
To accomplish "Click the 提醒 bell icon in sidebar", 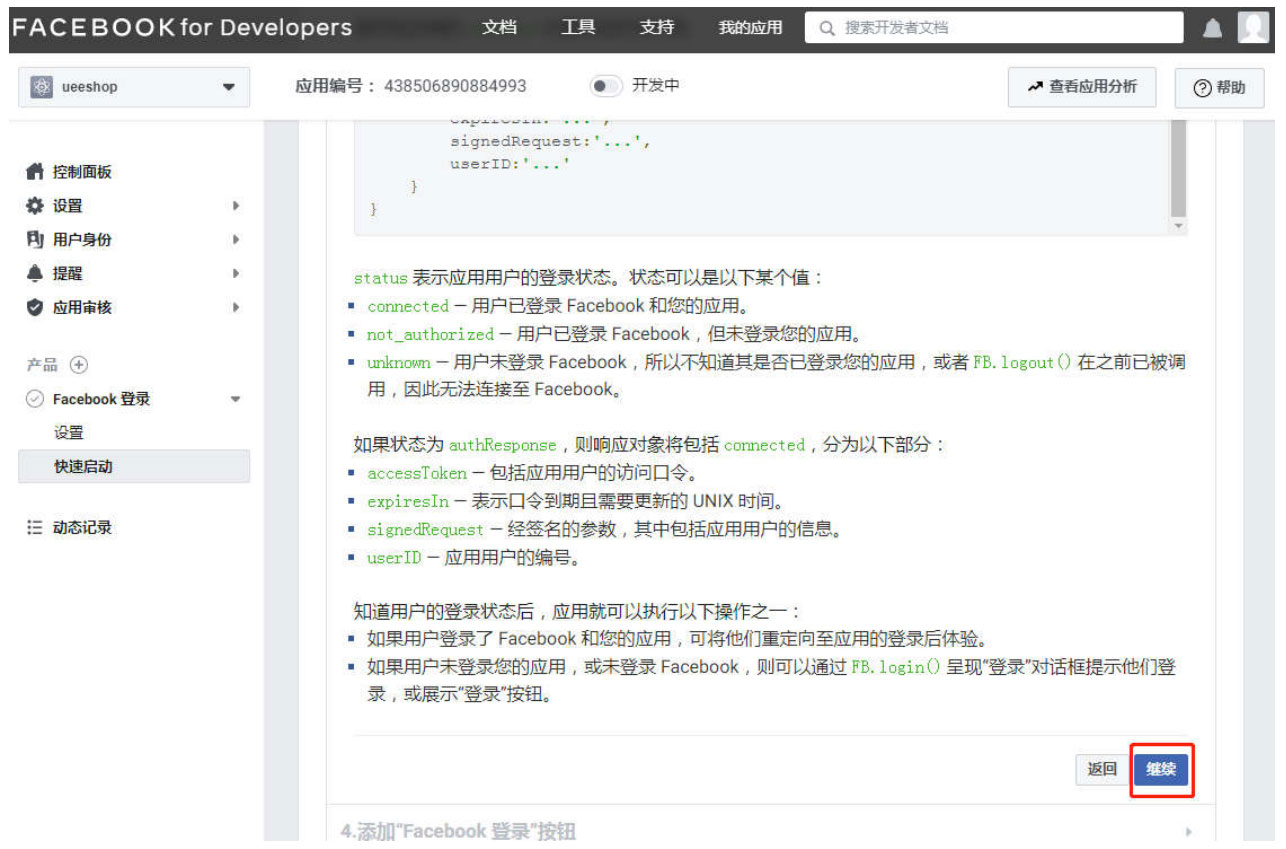I will pos(35,274).
